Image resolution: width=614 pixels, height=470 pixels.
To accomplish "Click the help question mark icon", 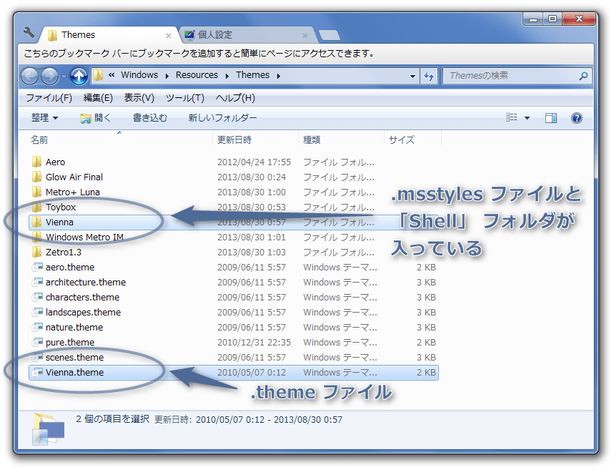I will [576, 118].
